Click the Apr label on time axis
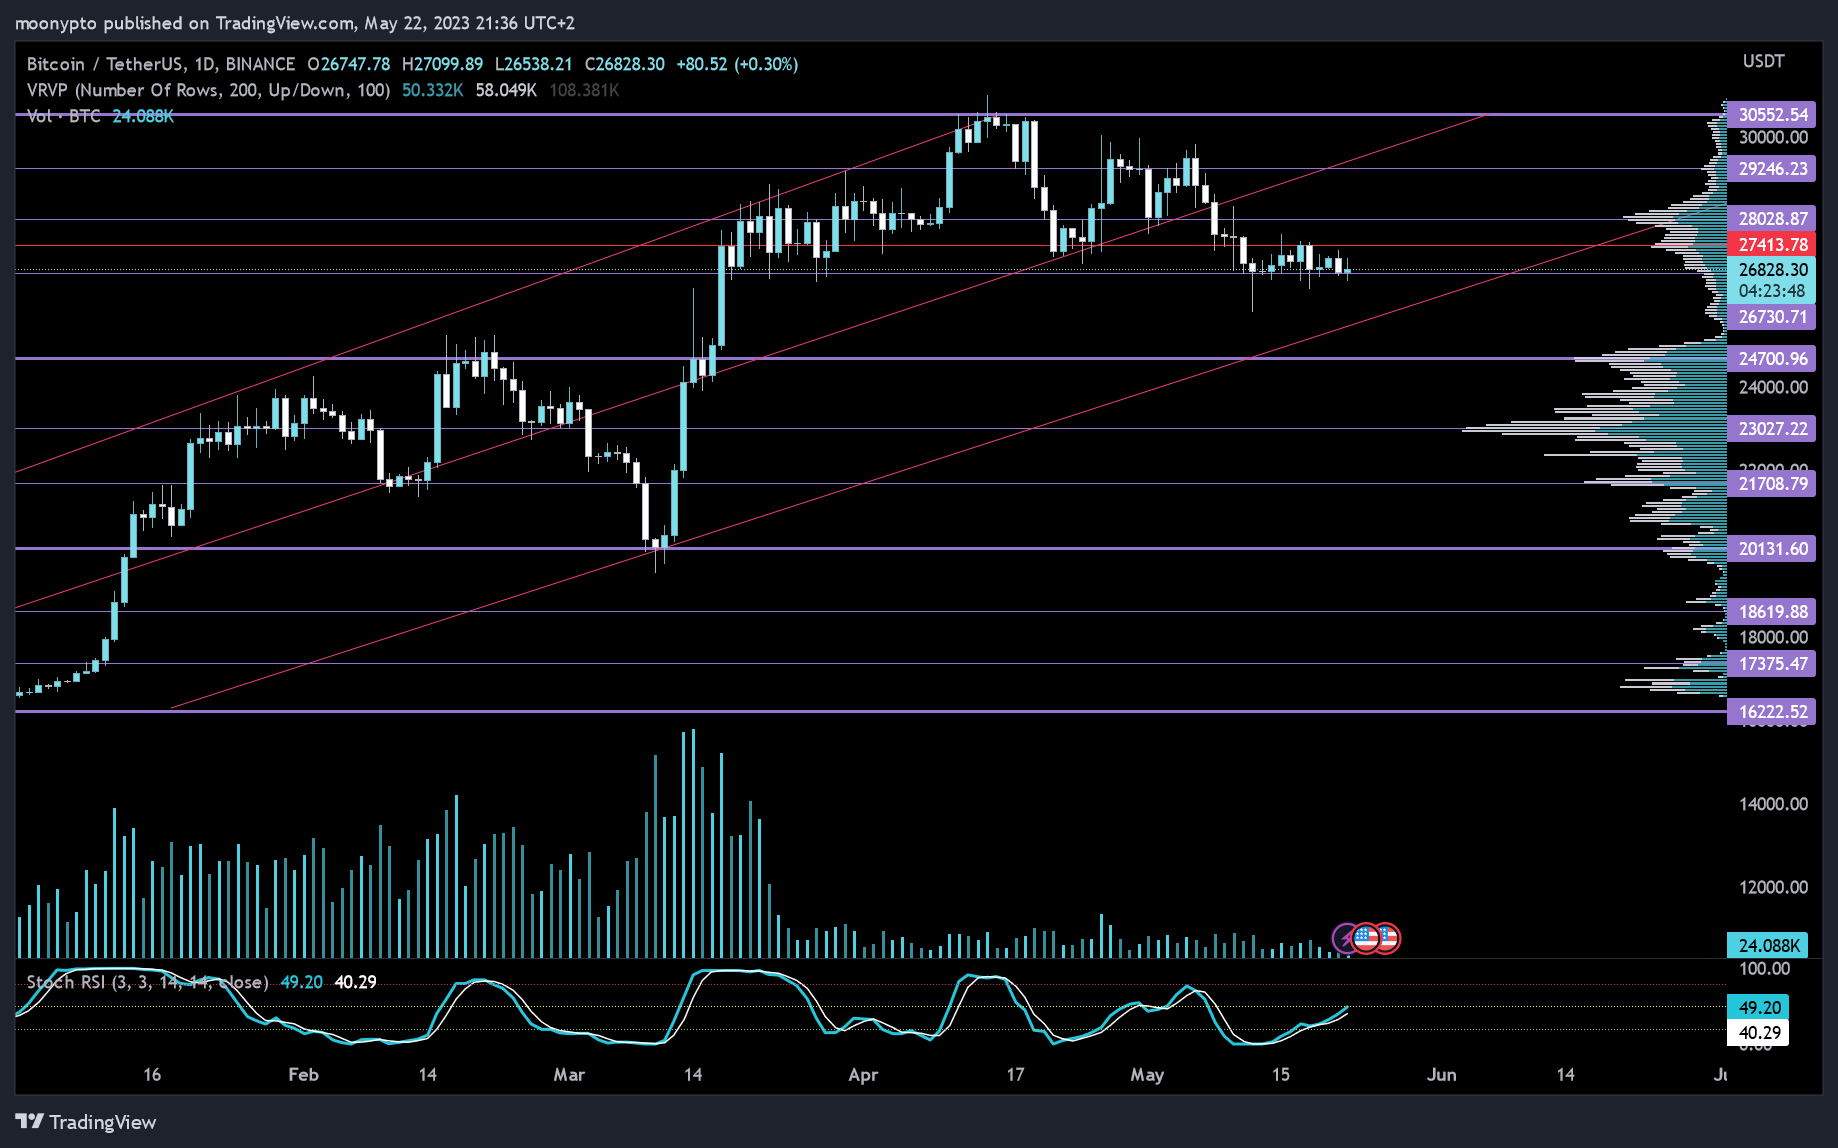Image resolution: width=1838 pixels, height=1148 pixels. 863,1075
